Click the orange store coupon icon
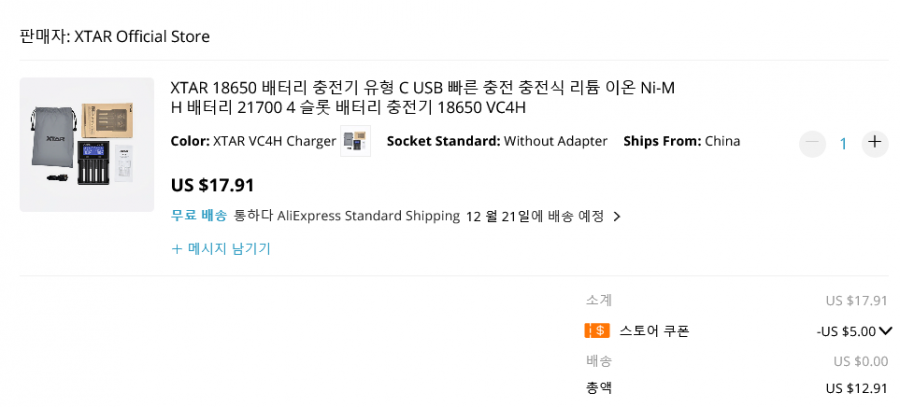Screen dimensions: 900x407 pyautogui.click(x=597, y=331)
